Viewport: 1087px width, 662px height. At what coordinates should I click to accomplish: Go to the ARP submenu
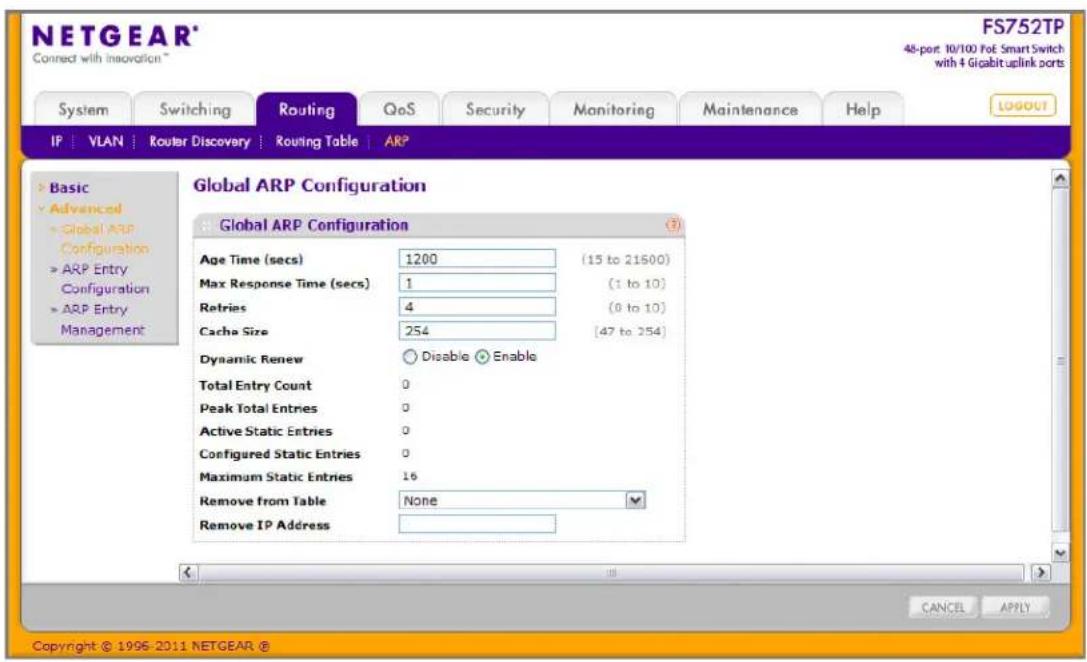[x=397, y=141]
